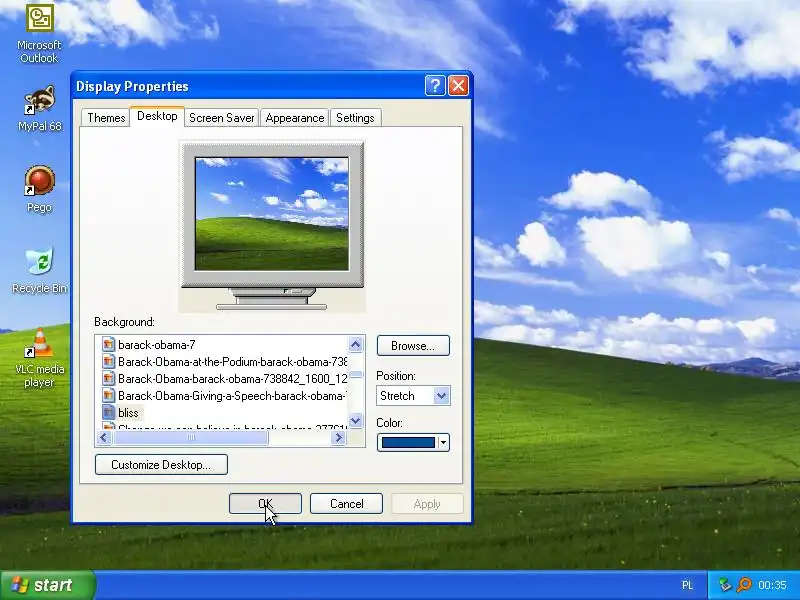
Task: Switch to the Appearance tab
Action: [295, 118]
